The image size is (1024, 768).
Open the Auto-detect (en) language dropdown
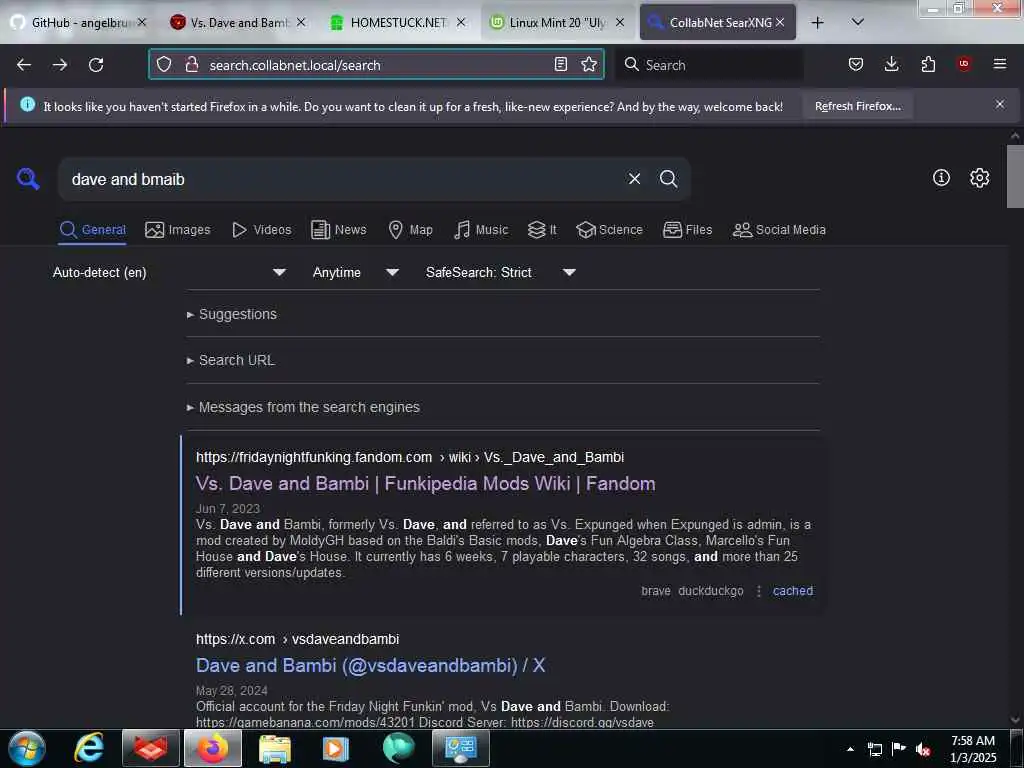click(x=169, y=272)
